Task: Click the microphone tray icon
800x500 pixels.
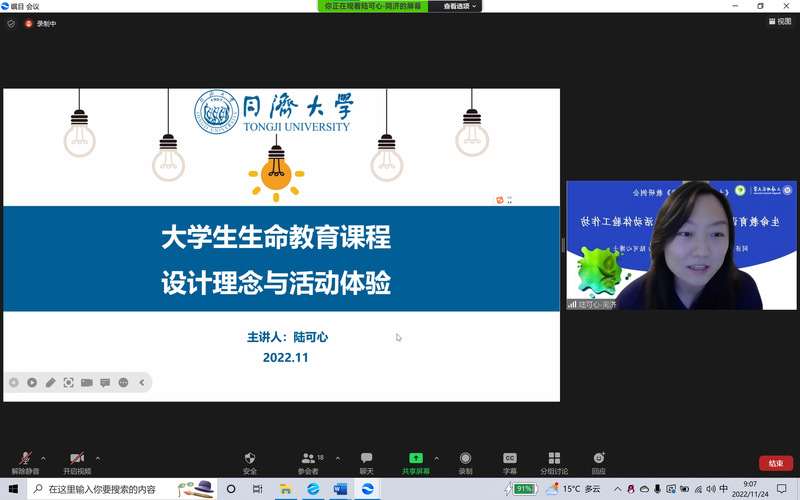Action: [658, 489]
